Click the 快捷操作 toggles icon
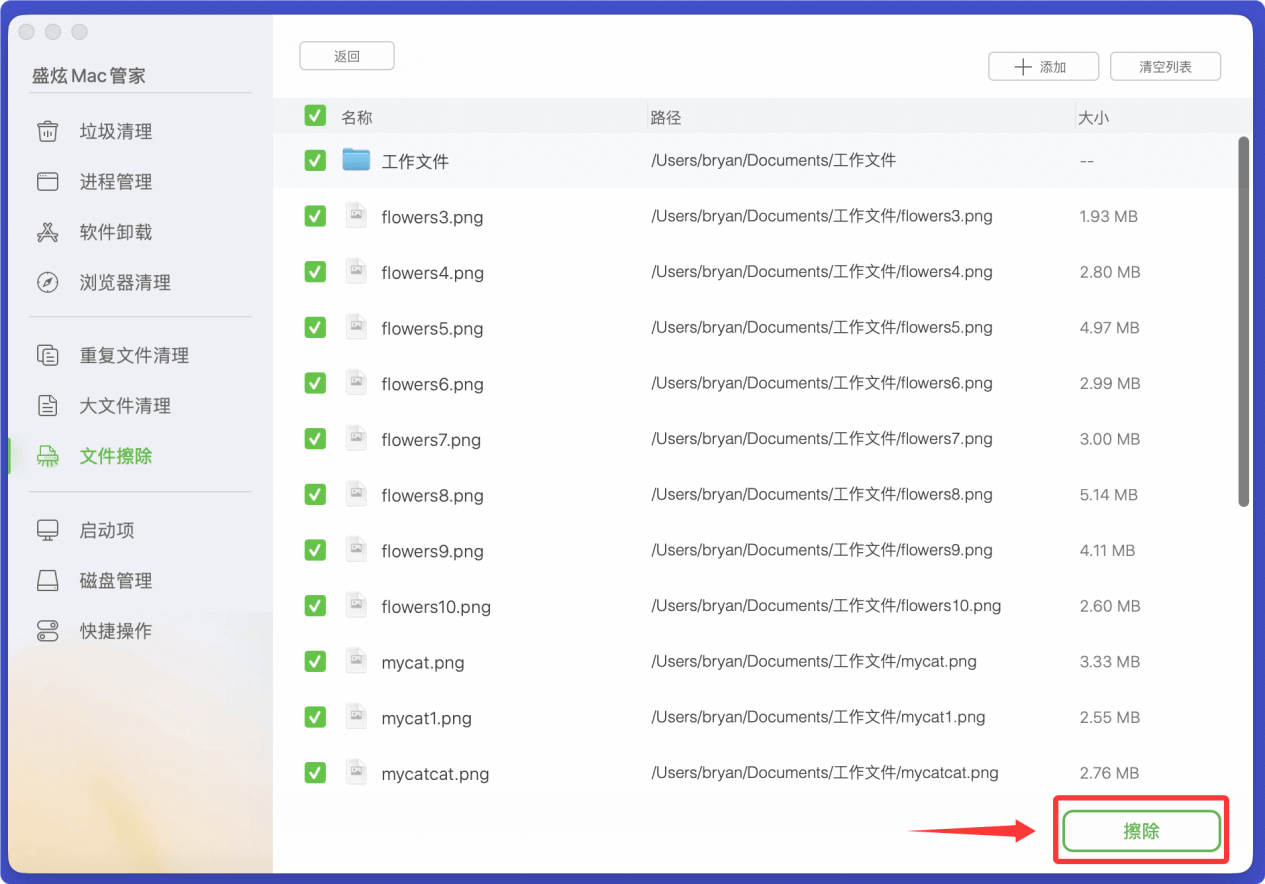 point(47,631)
